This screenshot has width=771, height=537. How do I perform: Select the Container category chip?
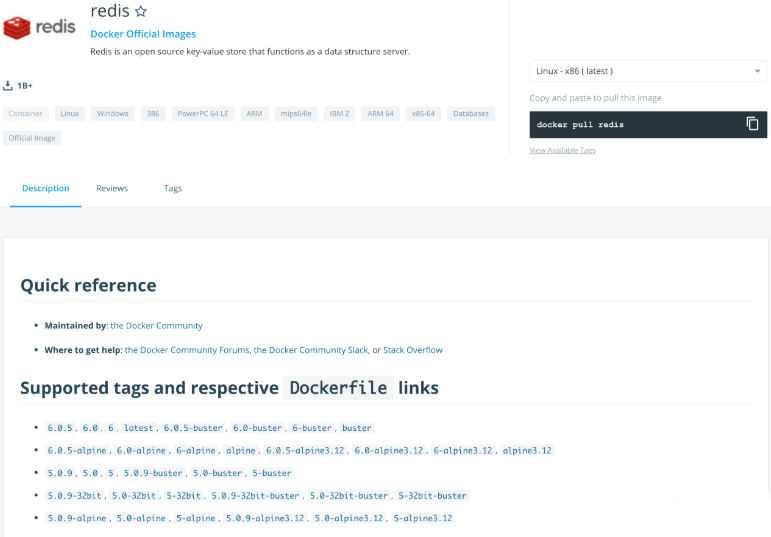tap(26, 114)
